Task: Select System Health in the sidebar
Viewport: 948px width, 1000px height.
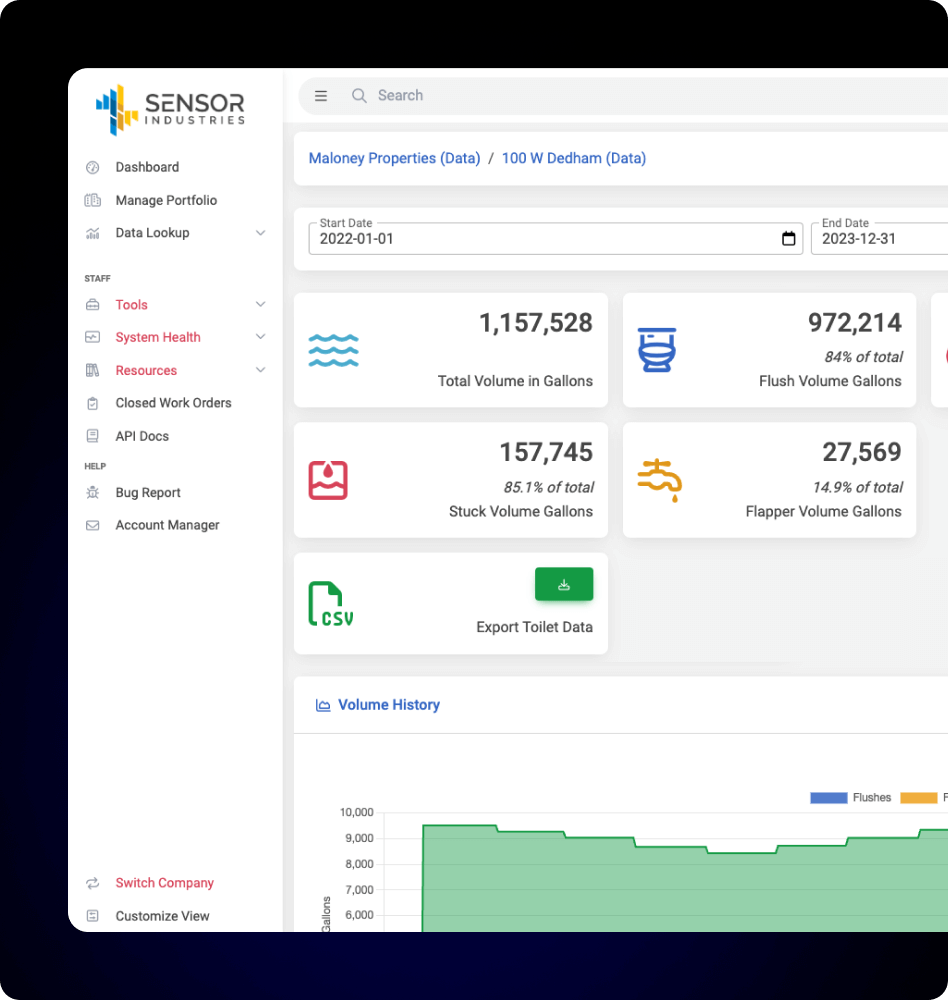Action: [x=157, y=337]
